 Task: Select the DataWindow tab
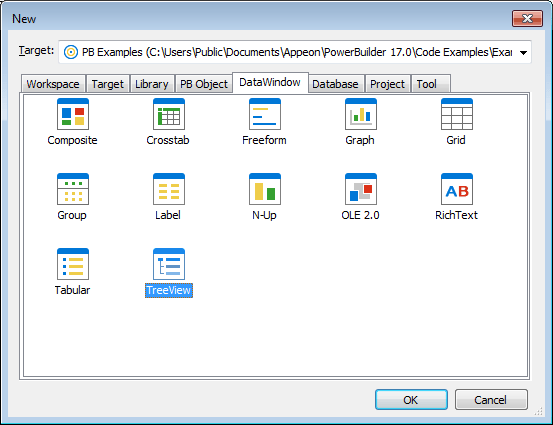(x=270, y=83)
